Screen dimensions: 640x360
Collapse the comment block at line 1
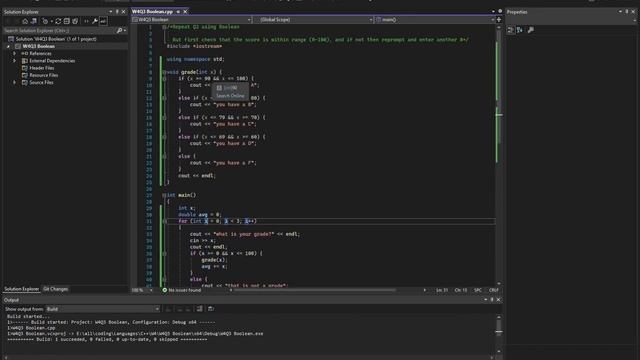point(164,27)
